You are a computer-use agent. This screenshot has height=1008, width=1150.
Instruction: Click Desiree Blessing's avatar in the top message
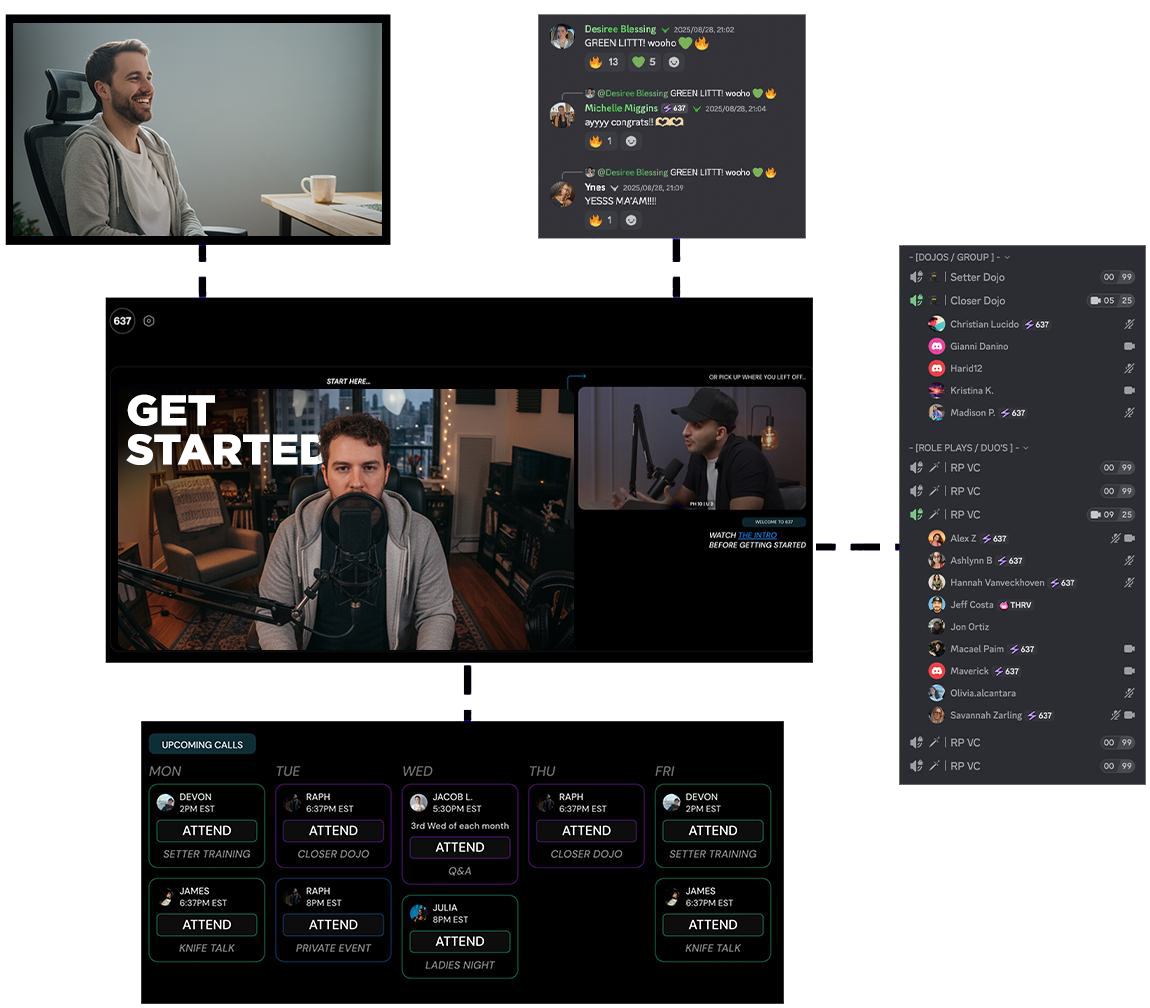pos(562,37)
